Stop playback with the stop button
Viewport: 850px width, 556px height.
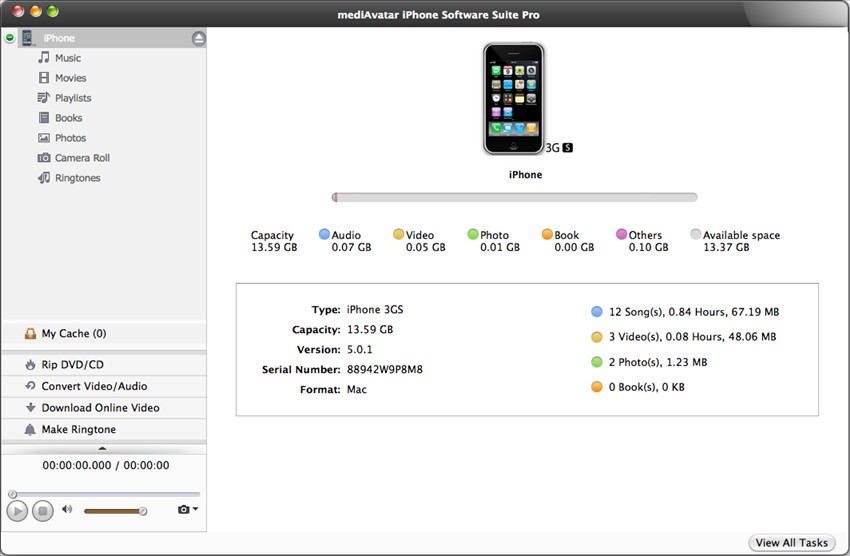click(43, 510)
